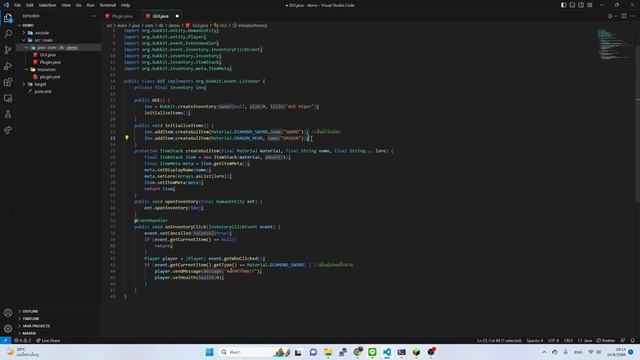Image resolution: width=640 pixels, height=360 pixels.
Task: Open the Terminal menu
Action: tap(108, 5)
